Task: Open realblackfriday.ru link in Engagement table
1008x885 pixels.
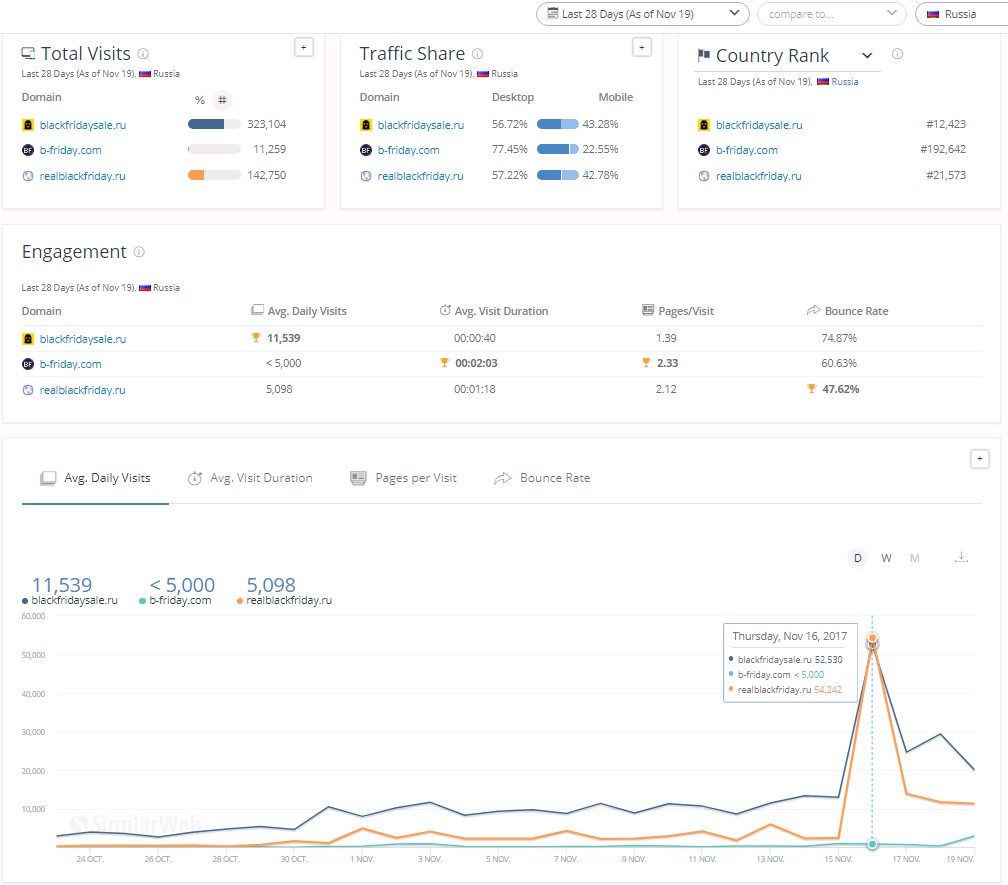Action: [x=83, y=390]
